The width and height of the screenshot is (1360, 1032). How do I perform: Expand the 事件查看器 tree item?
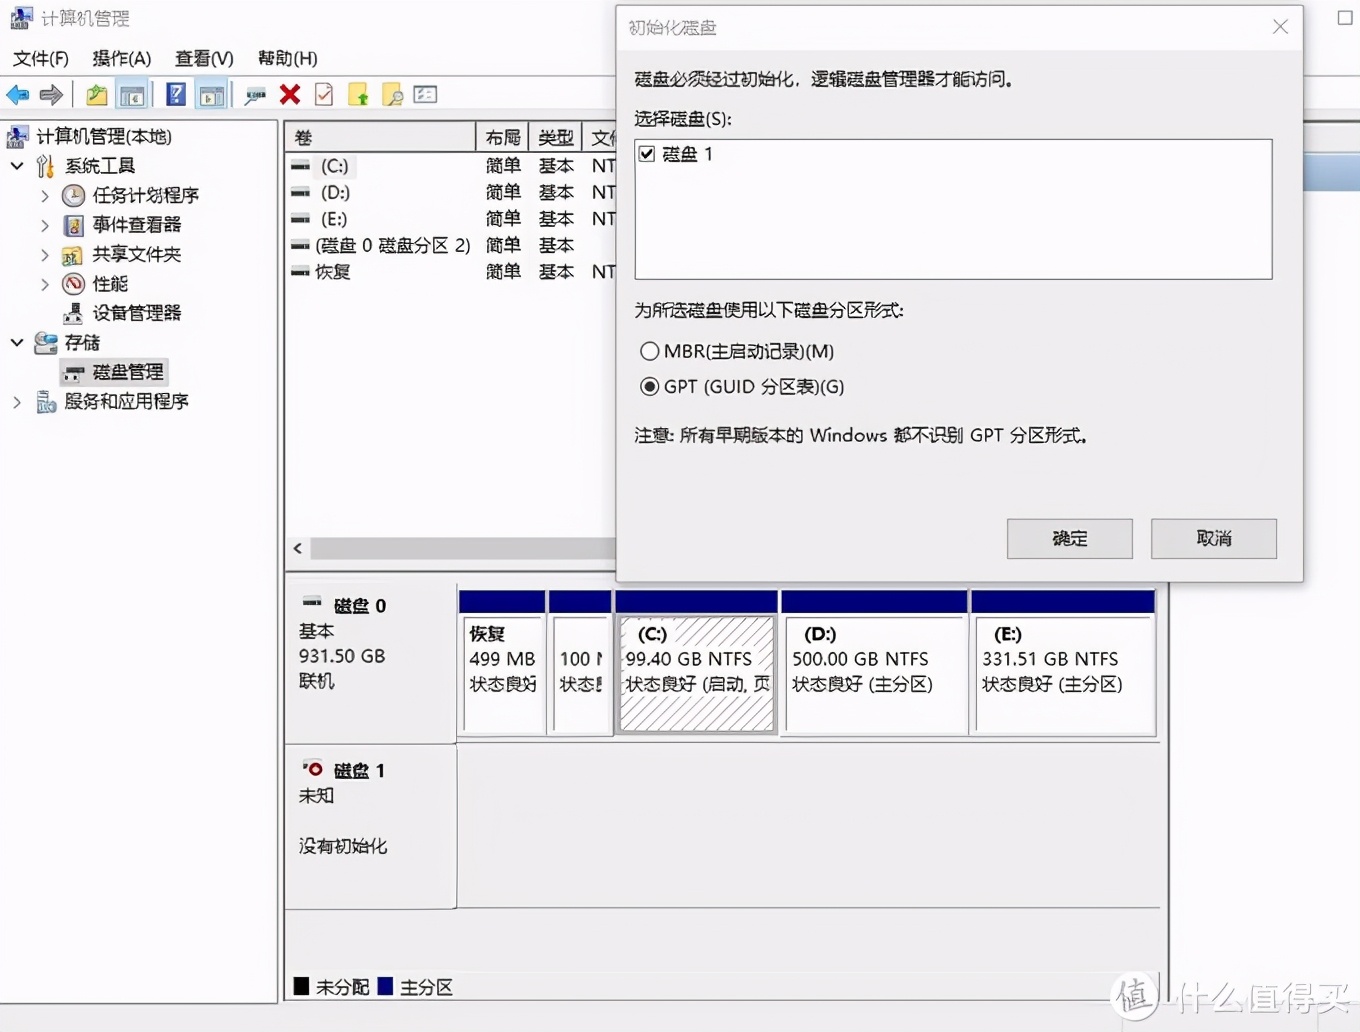coord(44,225)
